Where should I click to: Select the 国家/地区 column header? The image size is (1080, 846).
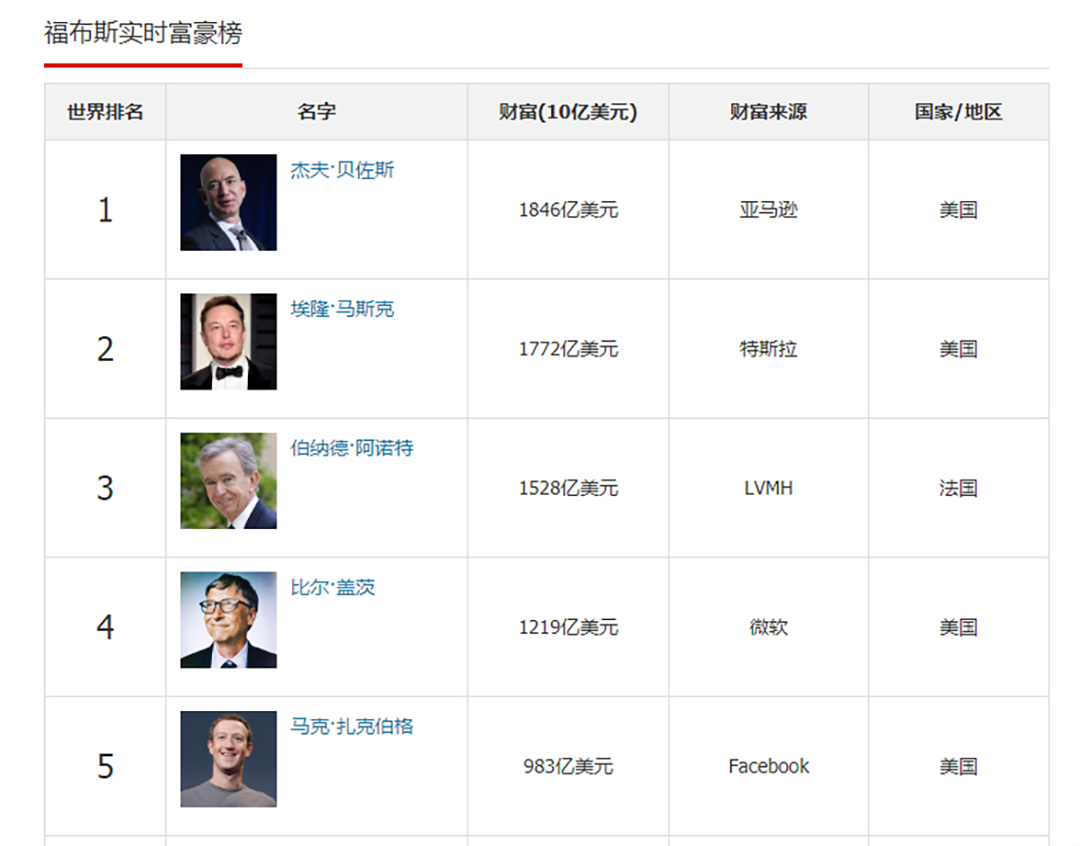(x=958, y=112)
